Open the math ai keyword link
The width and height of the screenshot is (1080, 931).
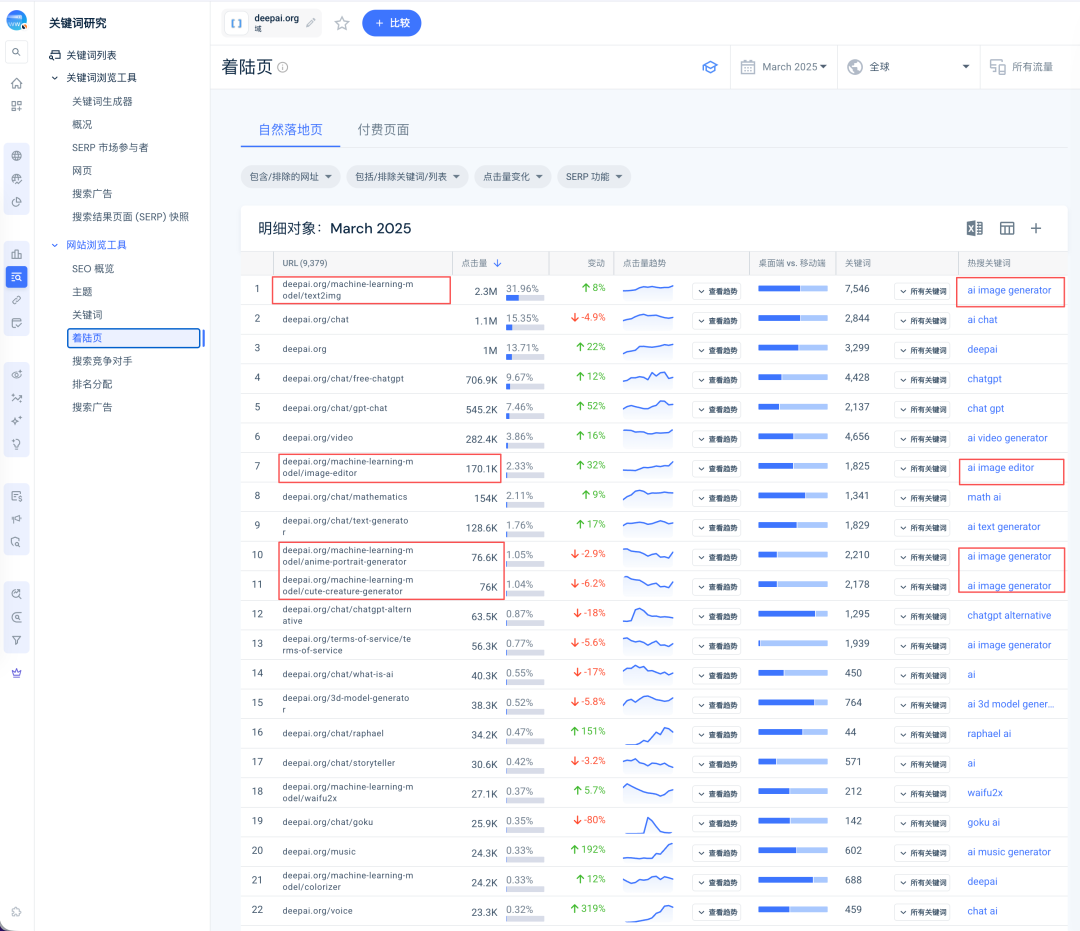984,497
